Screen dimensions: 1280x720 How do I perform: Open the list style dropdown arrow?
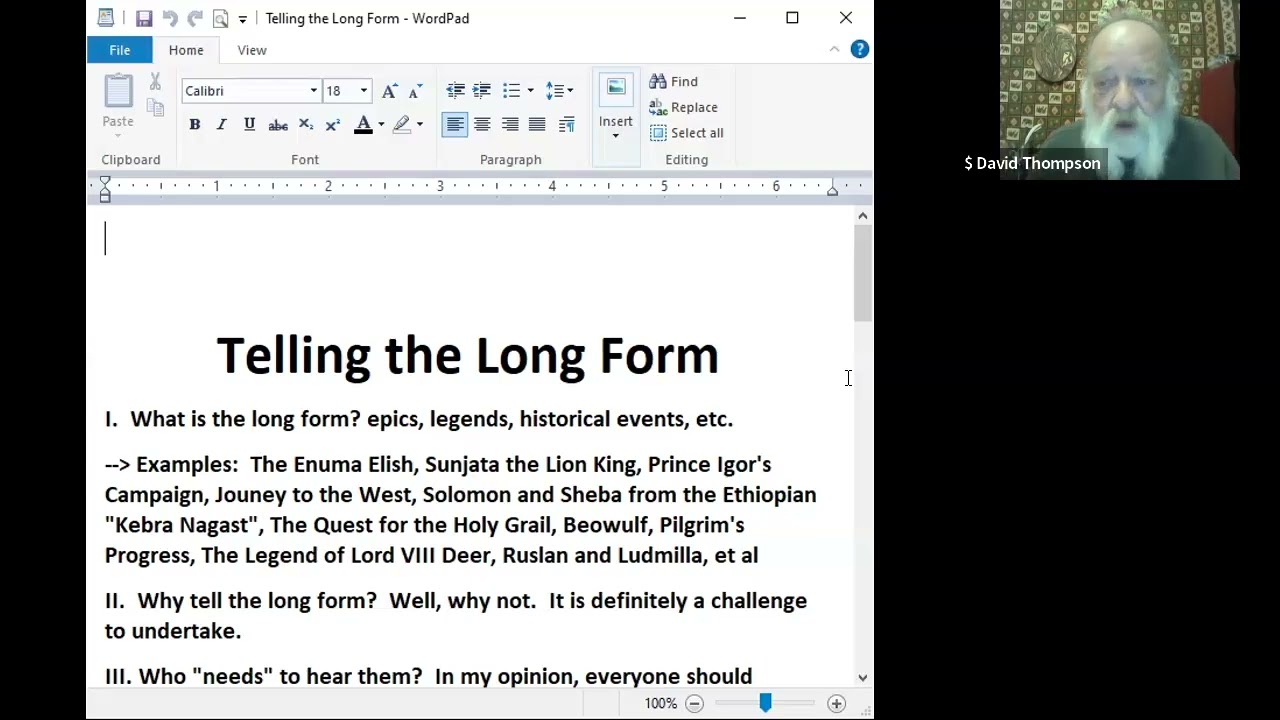[530, 91]
